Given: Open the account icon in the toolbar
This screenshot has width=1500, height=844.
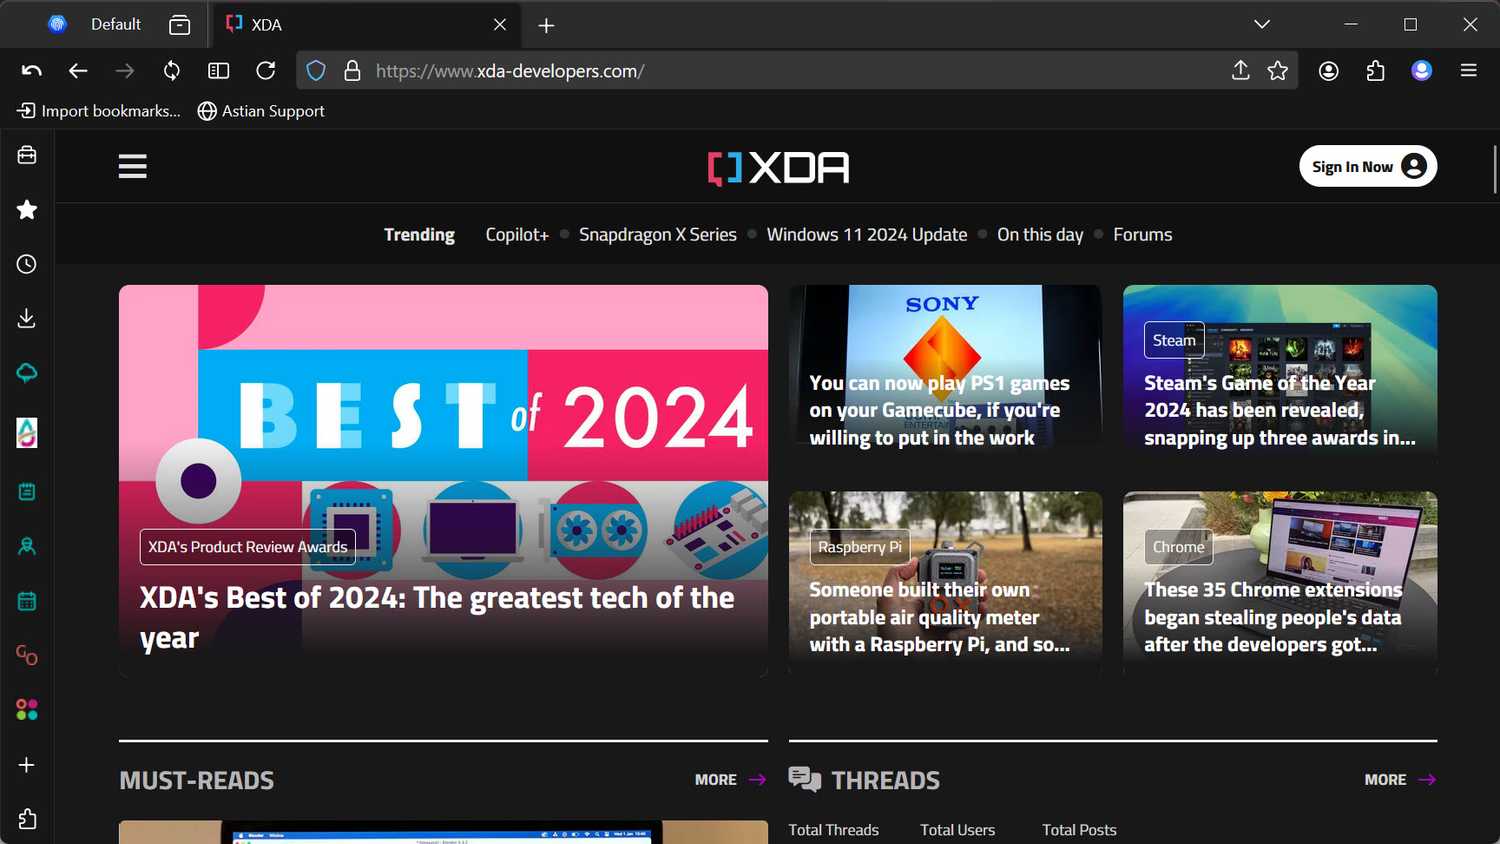Looking at the screenshot, I should [x=1329, y=70].
